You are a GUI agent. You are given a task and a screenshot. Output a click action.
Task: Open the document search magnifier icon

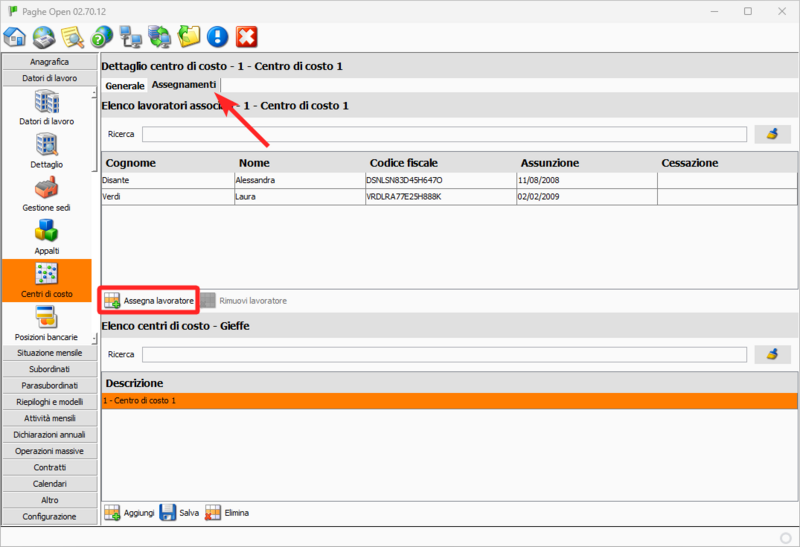click(72, 38)
